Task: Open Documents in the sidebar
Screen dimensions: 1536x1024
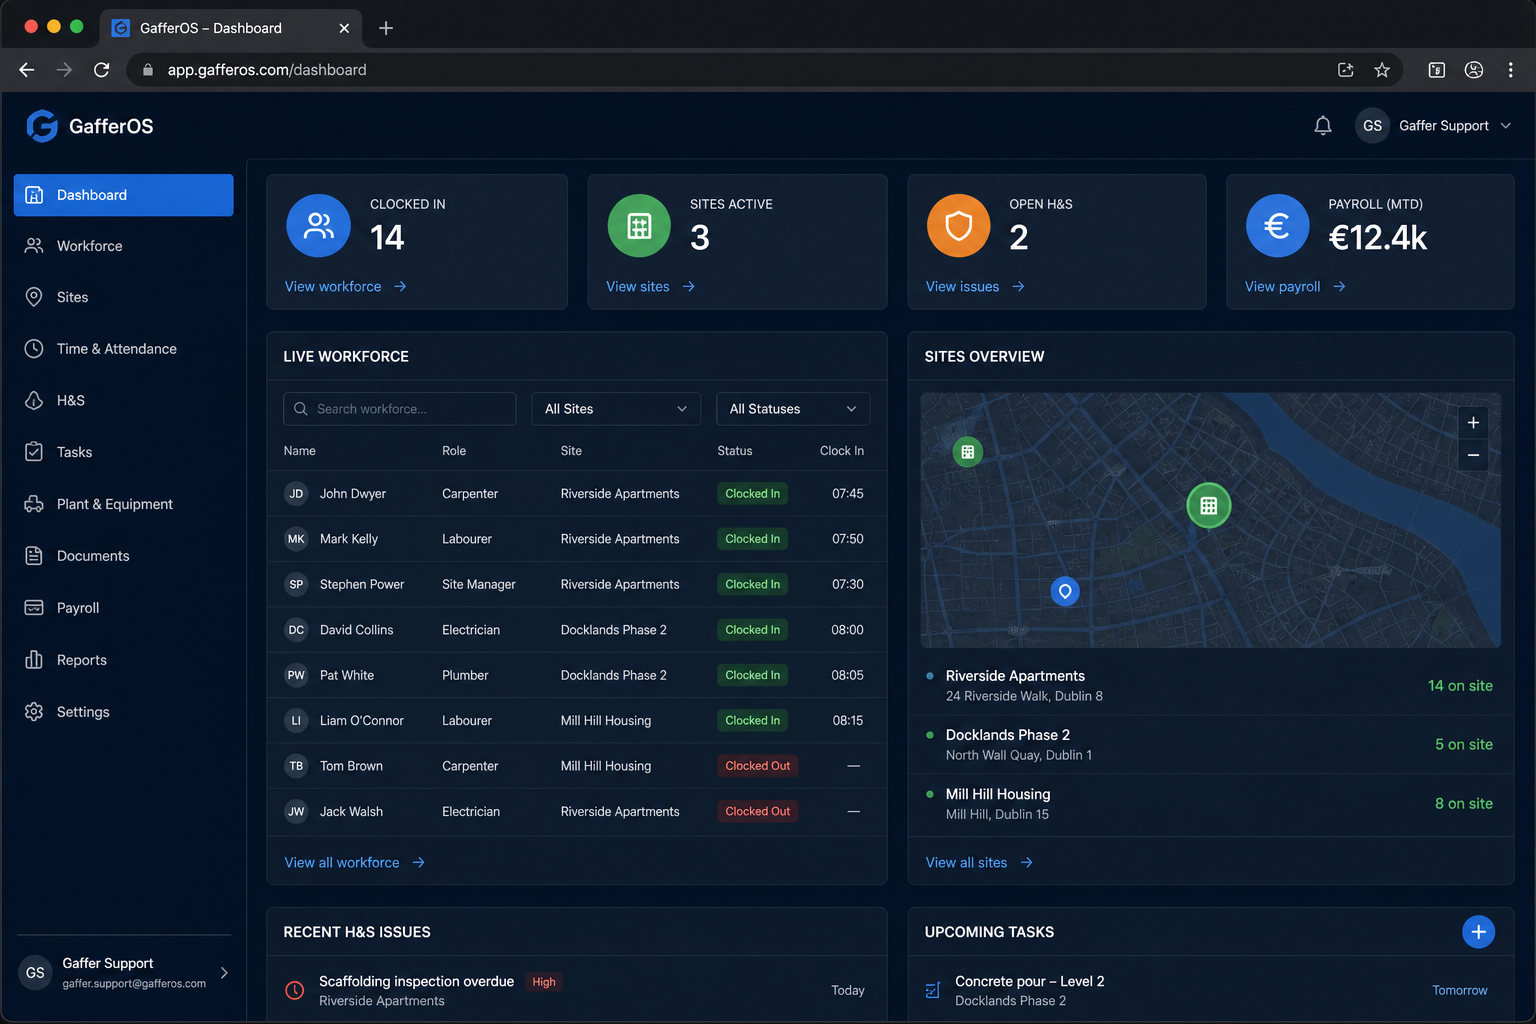Action: (124, 556)
